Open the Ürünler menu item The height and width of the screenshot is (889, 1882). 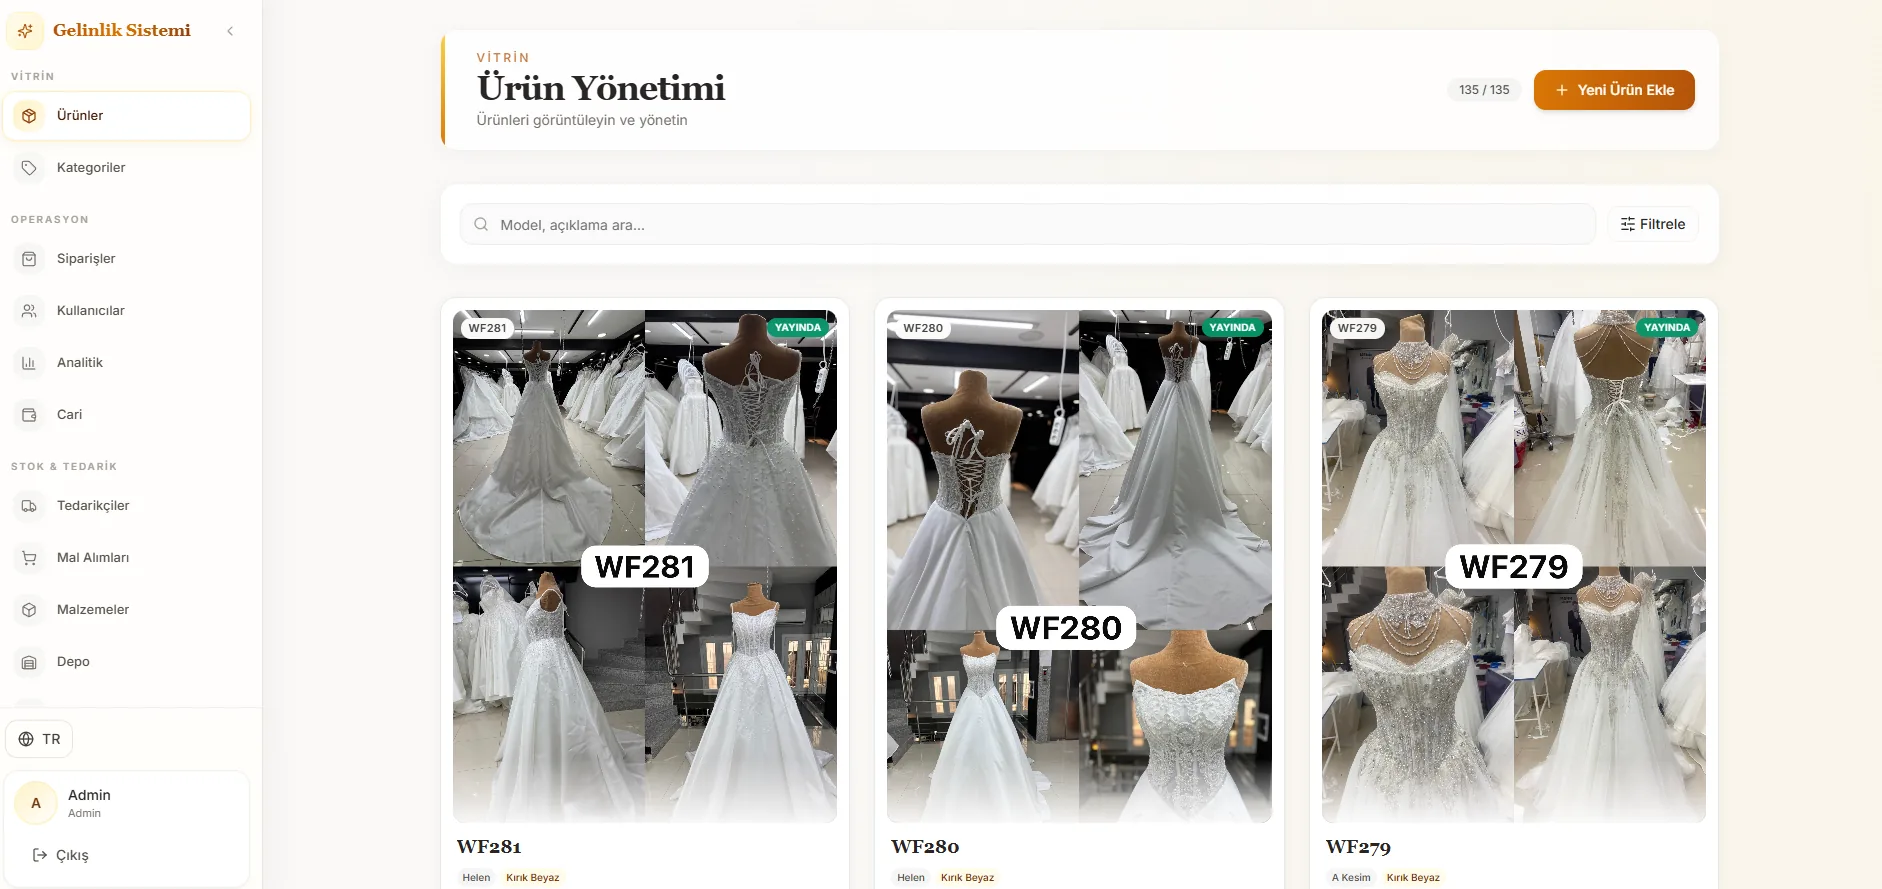click(126, 116)
